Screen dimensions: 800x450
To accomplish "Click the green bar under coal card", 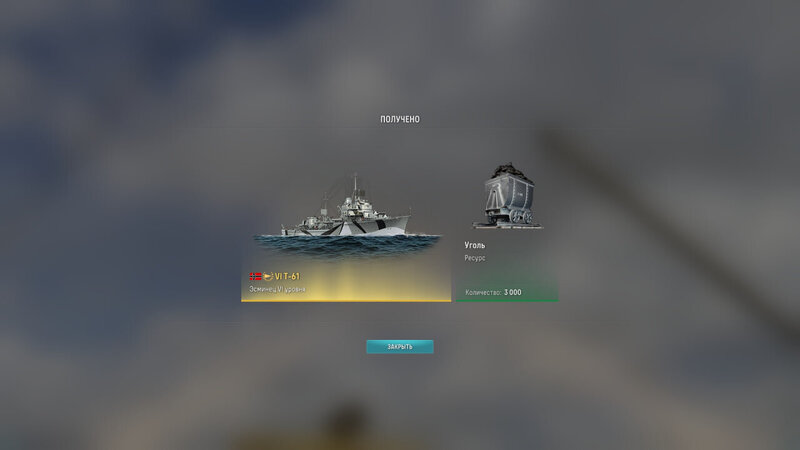I will (507, 301).
